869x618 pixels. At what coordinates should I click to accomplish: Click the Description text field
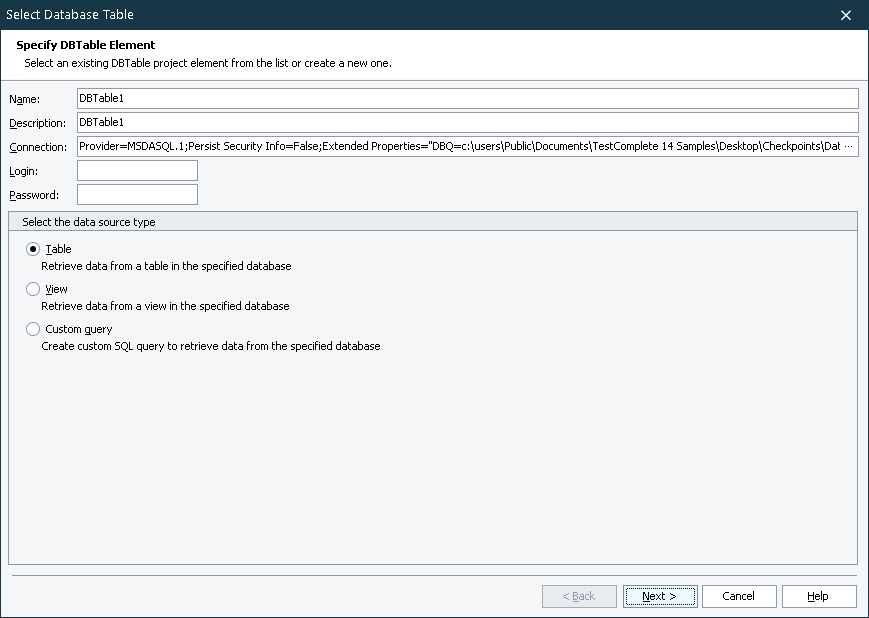467,122
